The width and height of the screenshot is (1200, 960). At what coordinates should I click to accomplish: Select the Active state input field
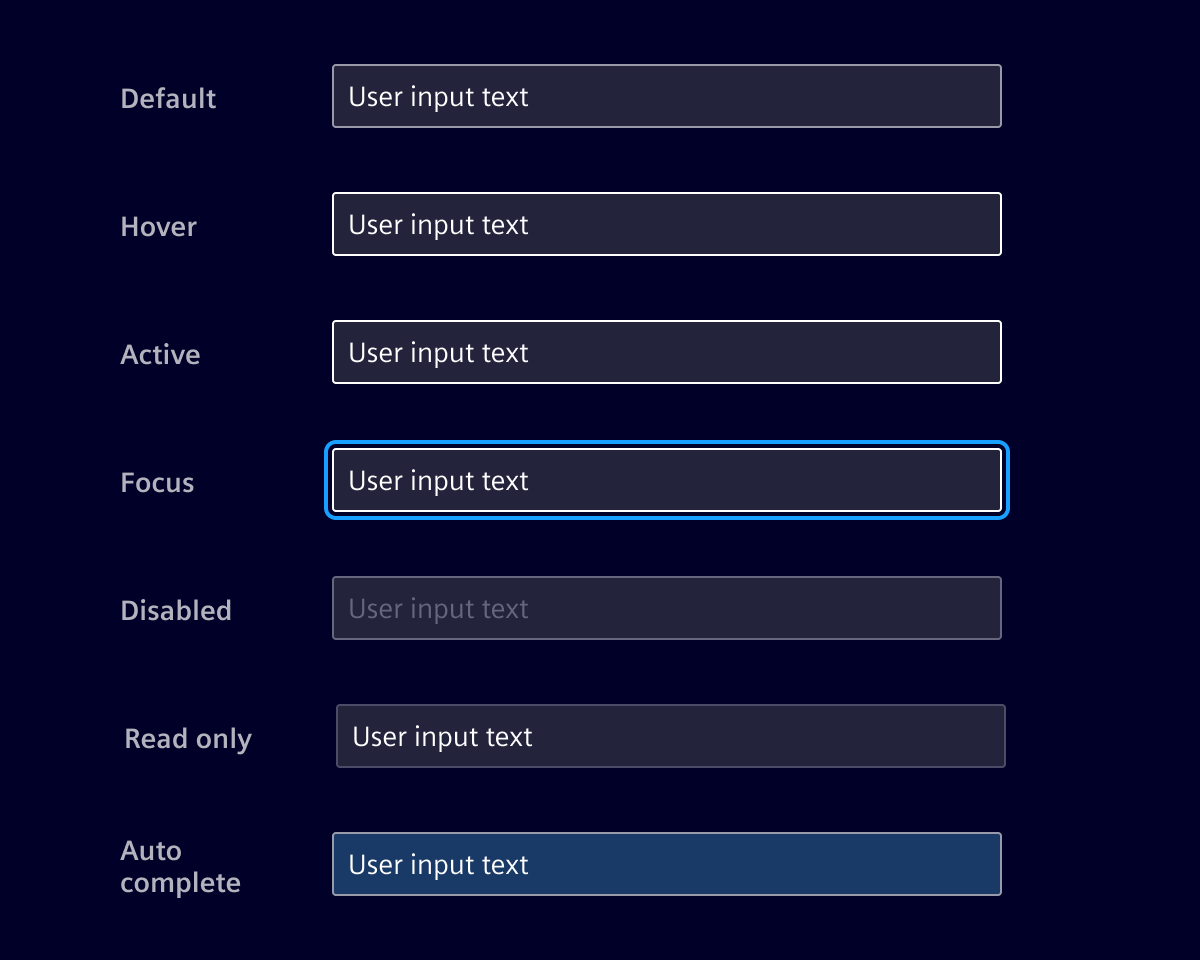point(667,352)
